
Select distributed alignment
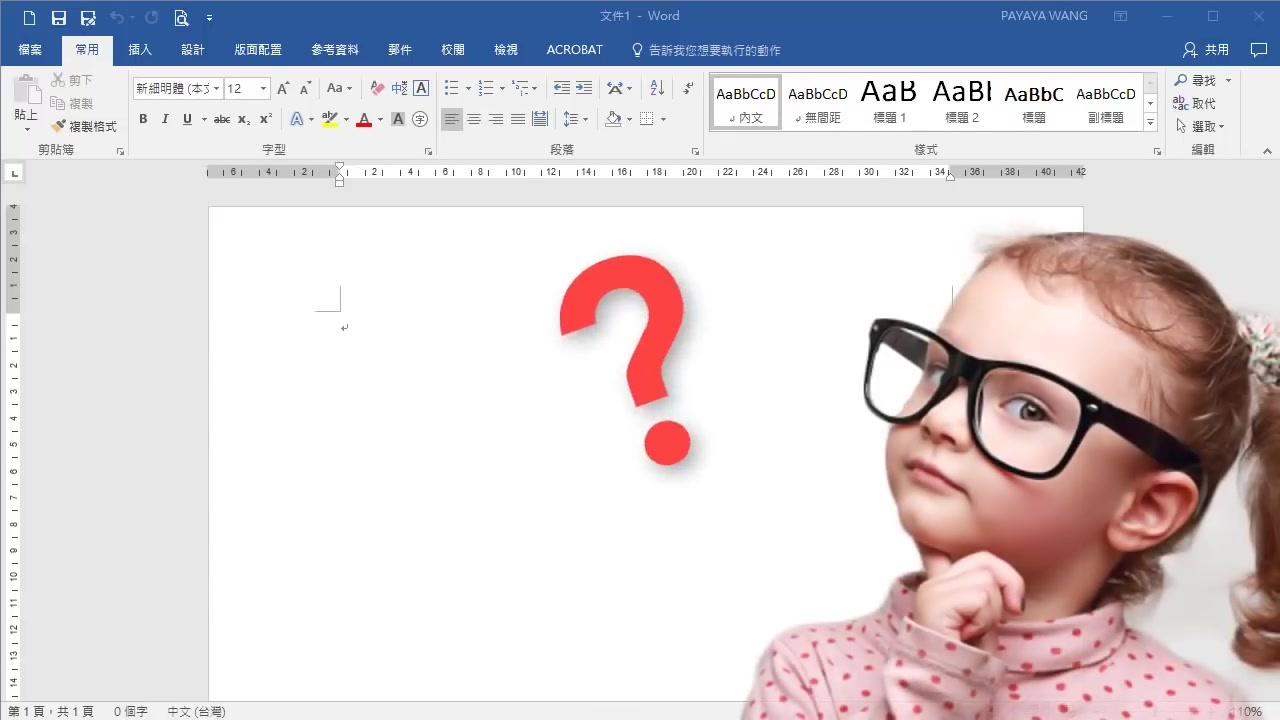coord(540,119)
